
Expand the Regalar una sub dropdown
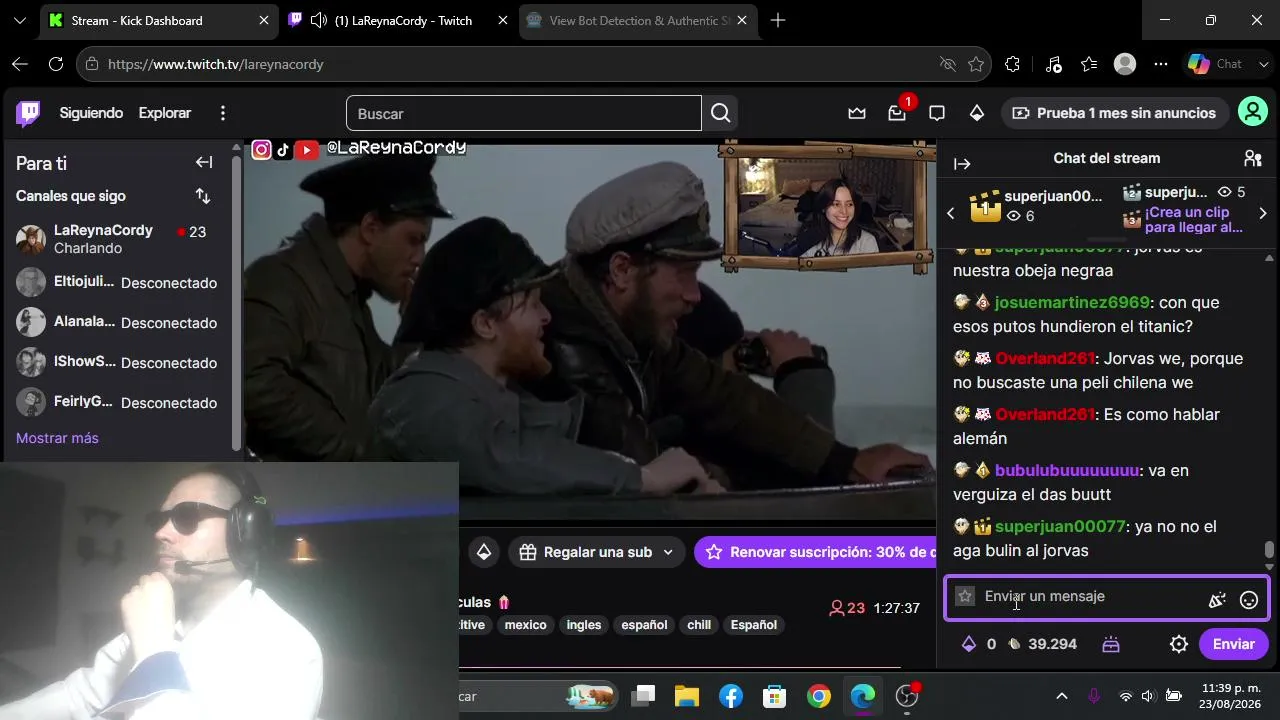[668, 552]
